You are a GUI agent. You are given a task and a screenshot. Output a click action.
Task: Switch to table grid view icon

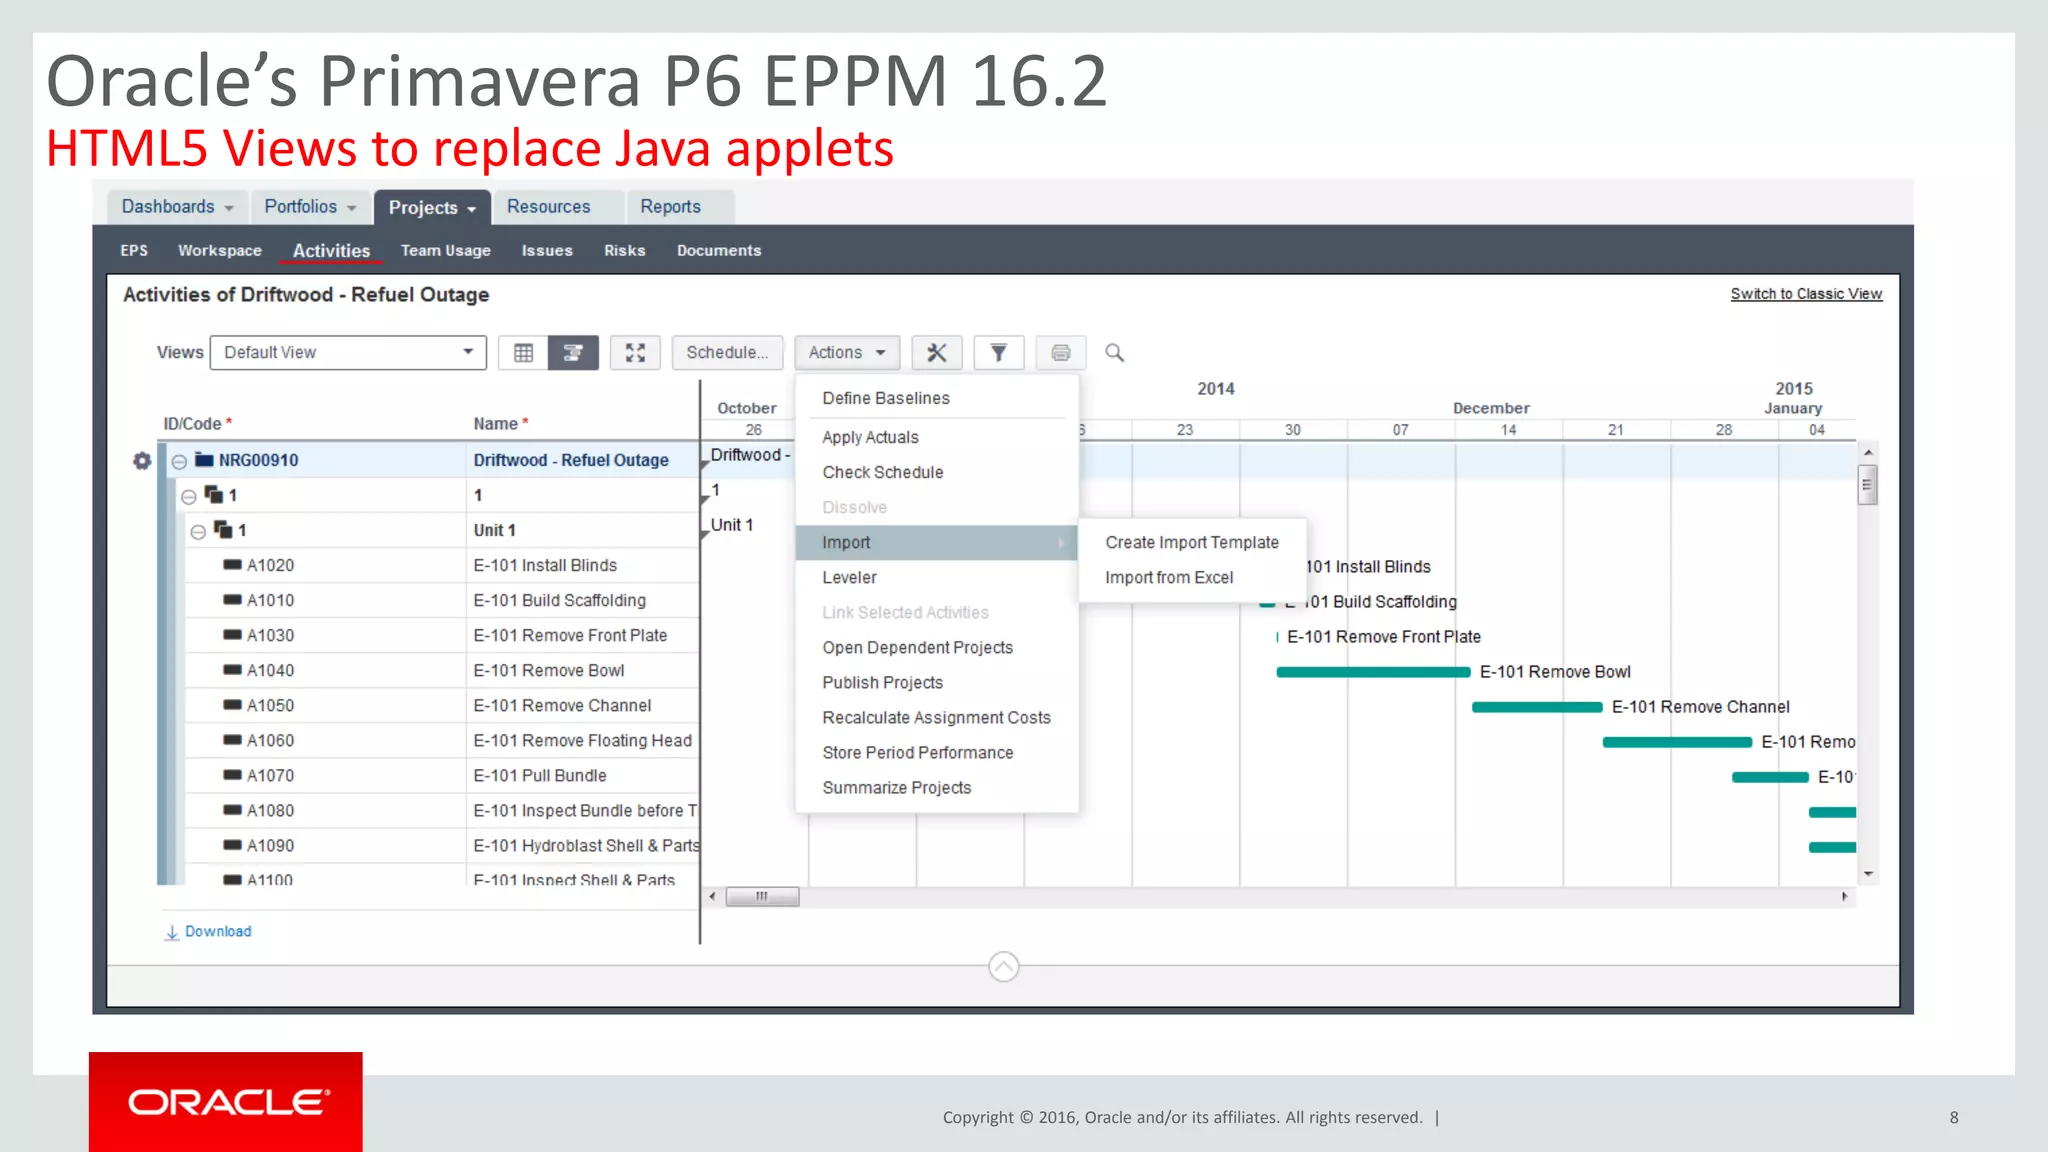[x=523, y=352]
